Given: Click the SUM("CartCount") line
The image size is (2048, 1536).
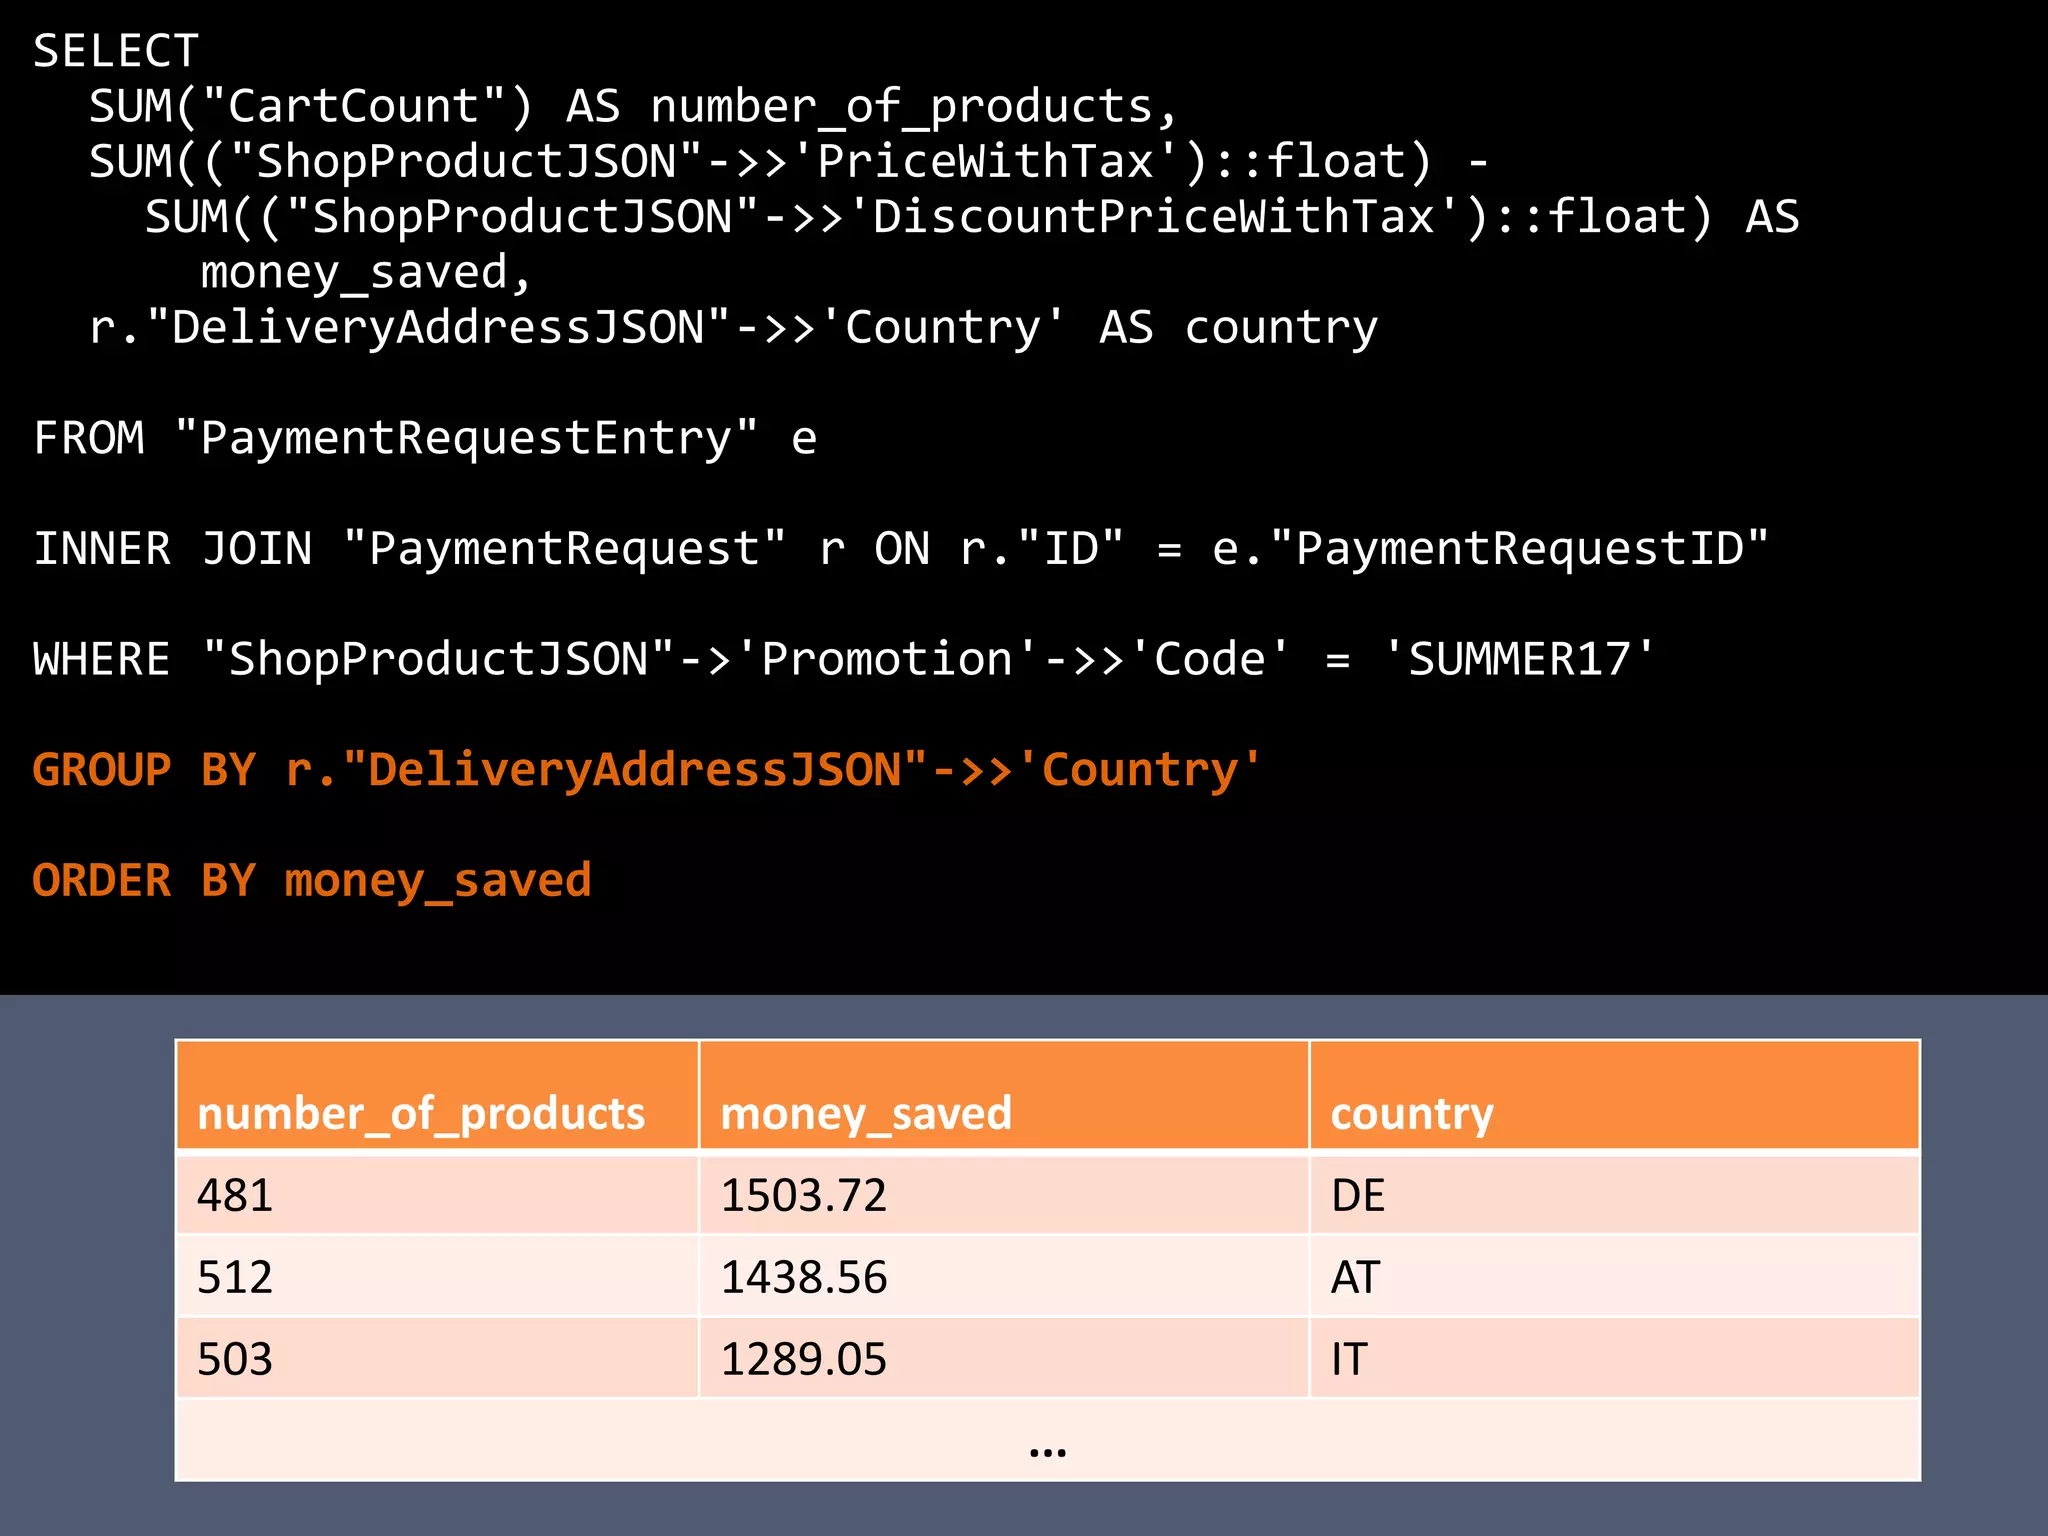Looking at the screenshot, I should (634, 107).
